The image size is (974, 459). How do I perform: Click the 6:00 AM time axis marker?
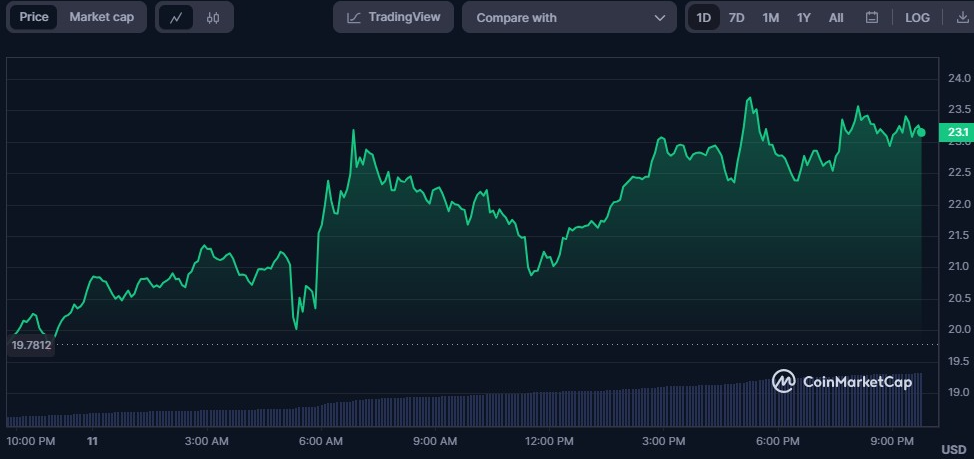(x=321, y=441)
